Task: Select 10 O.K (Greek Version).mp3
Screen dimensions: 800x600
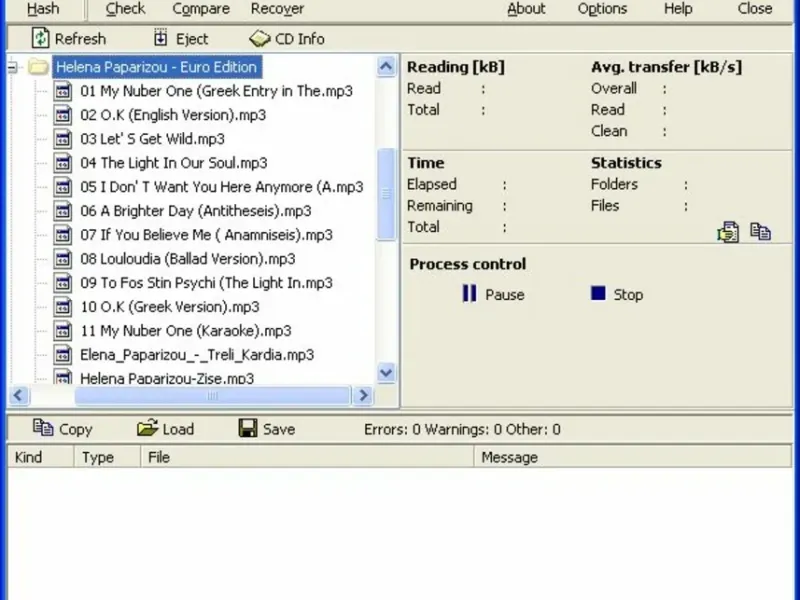Action: (169, 307)
